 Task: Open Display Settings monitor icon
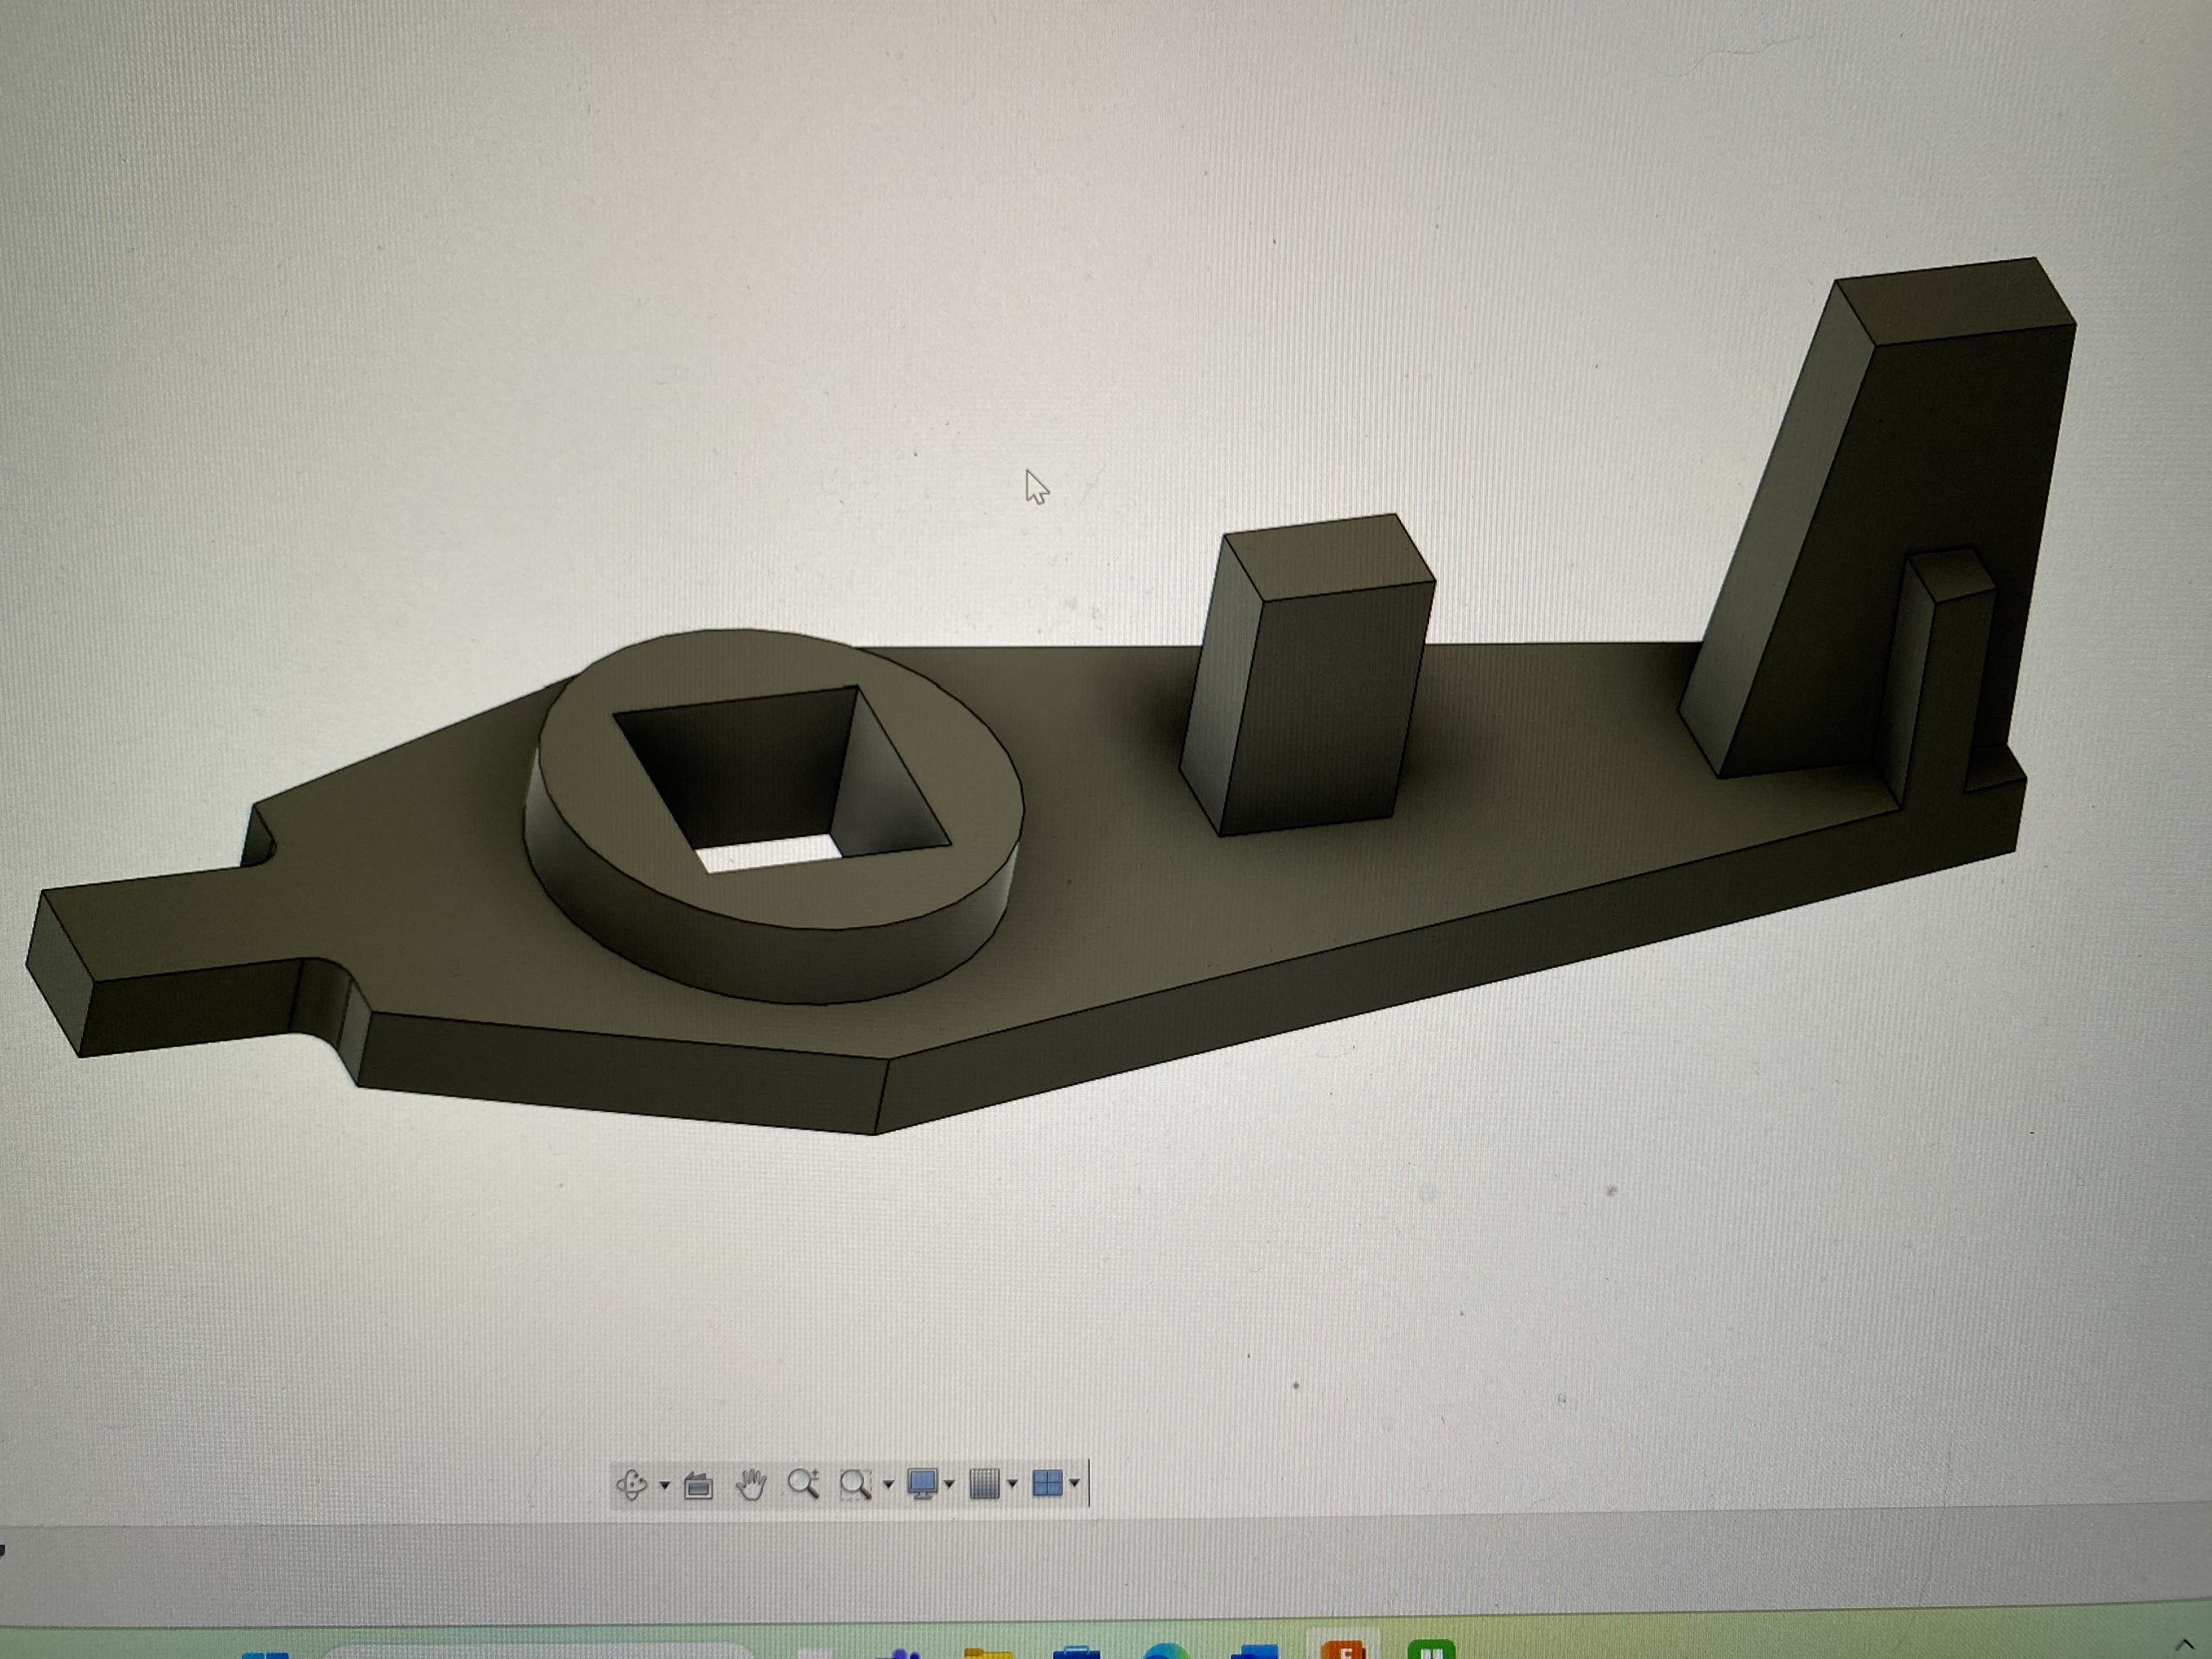click(x=921, y=1484)
